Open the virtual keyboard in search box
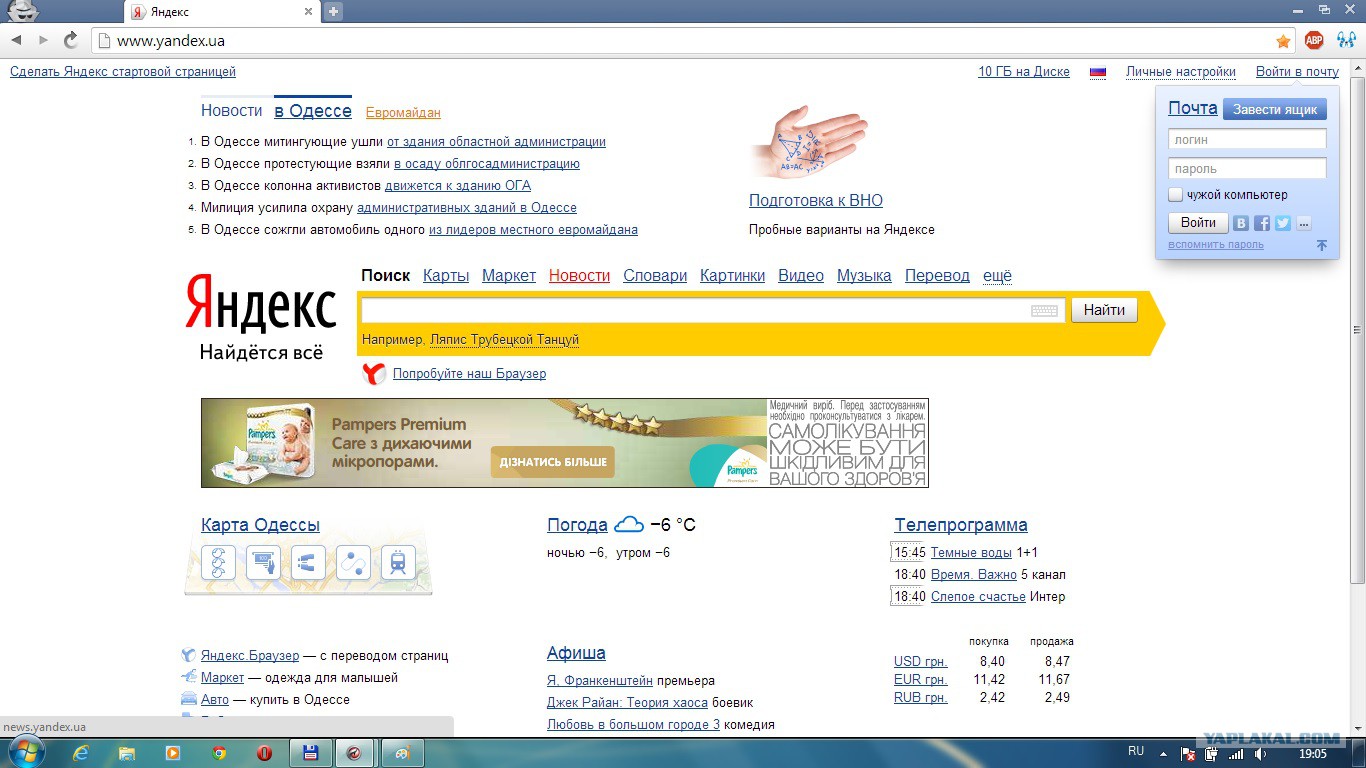This screenshot has width=1366, height=768. click(1044, 311)
